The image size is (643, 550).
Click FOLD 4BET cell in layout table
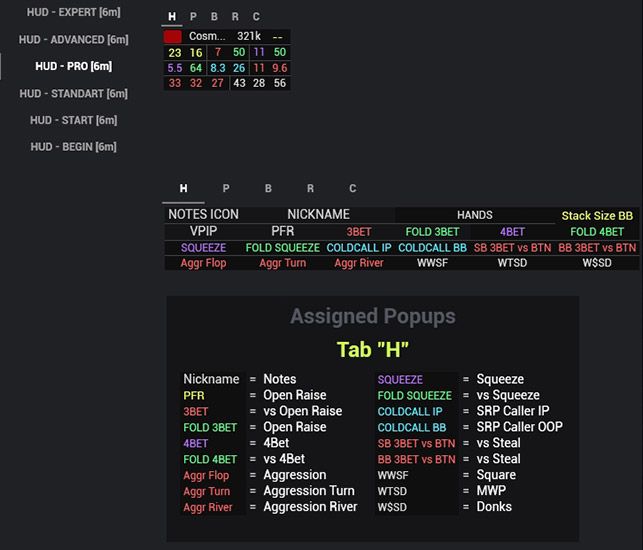point(597,232)
